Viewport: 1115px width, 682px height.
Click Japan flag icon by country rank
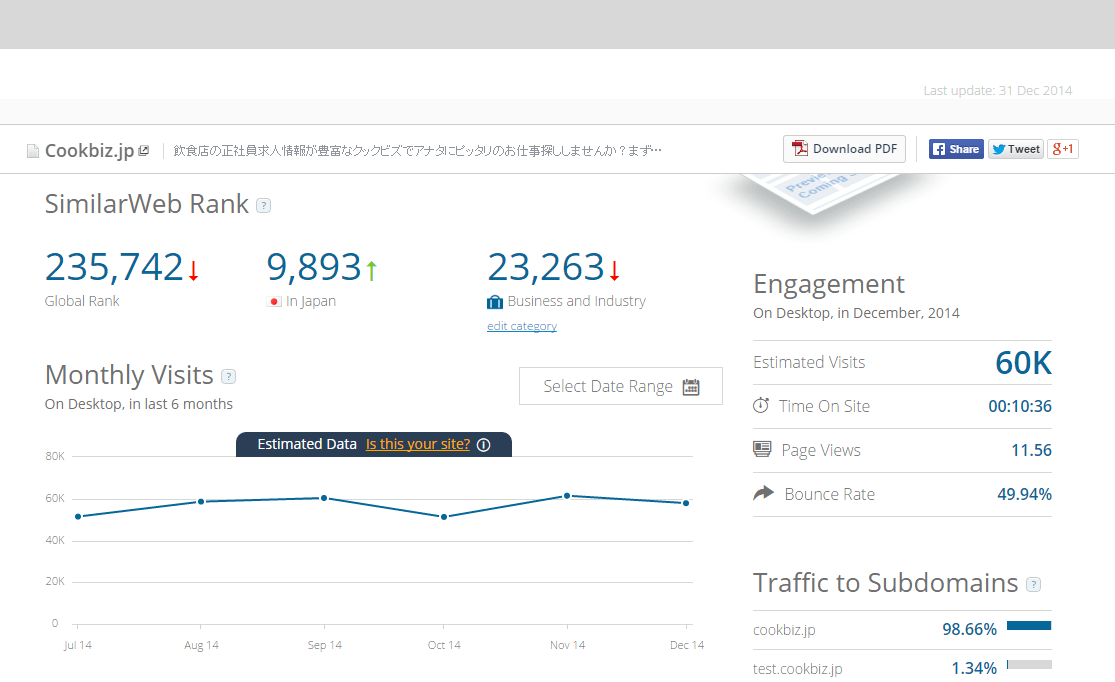[274, 302]
